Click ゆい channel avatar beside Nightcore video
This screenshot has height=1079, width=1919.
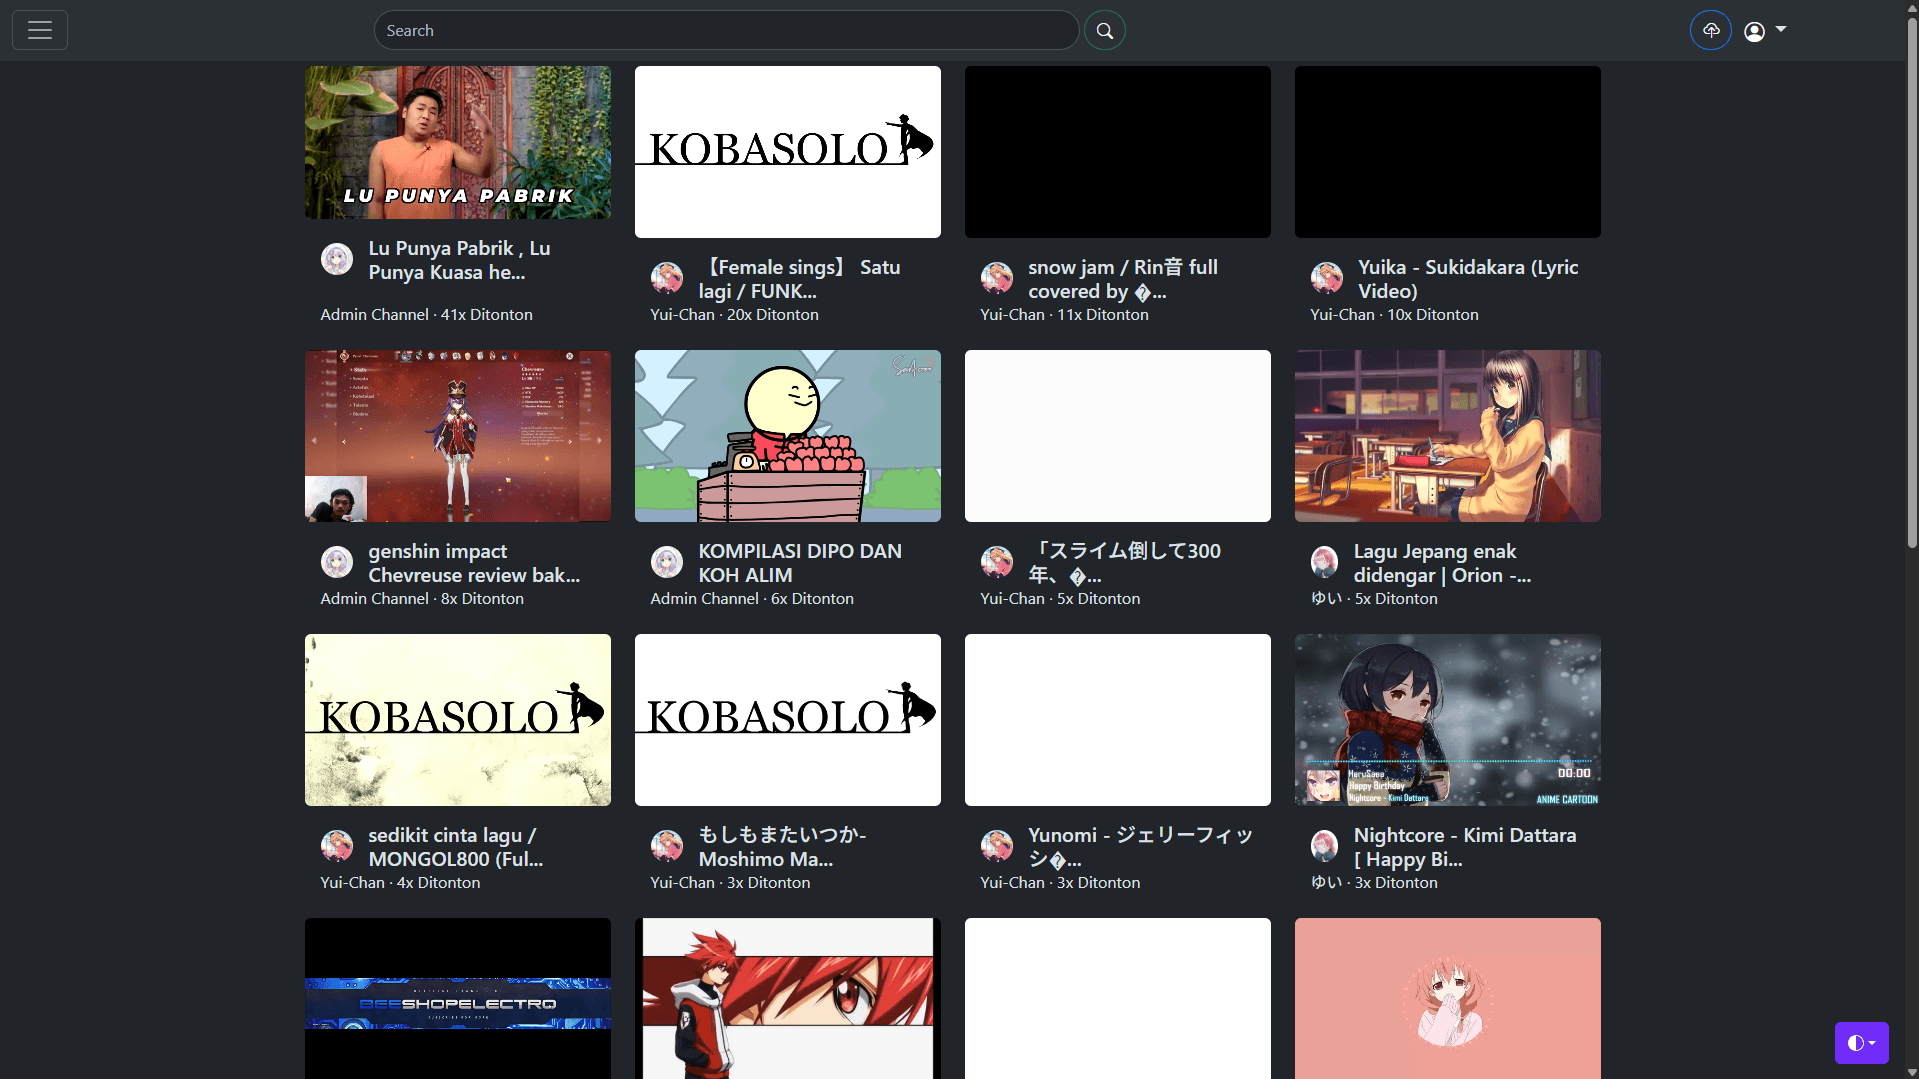[x=1324, y=845]
